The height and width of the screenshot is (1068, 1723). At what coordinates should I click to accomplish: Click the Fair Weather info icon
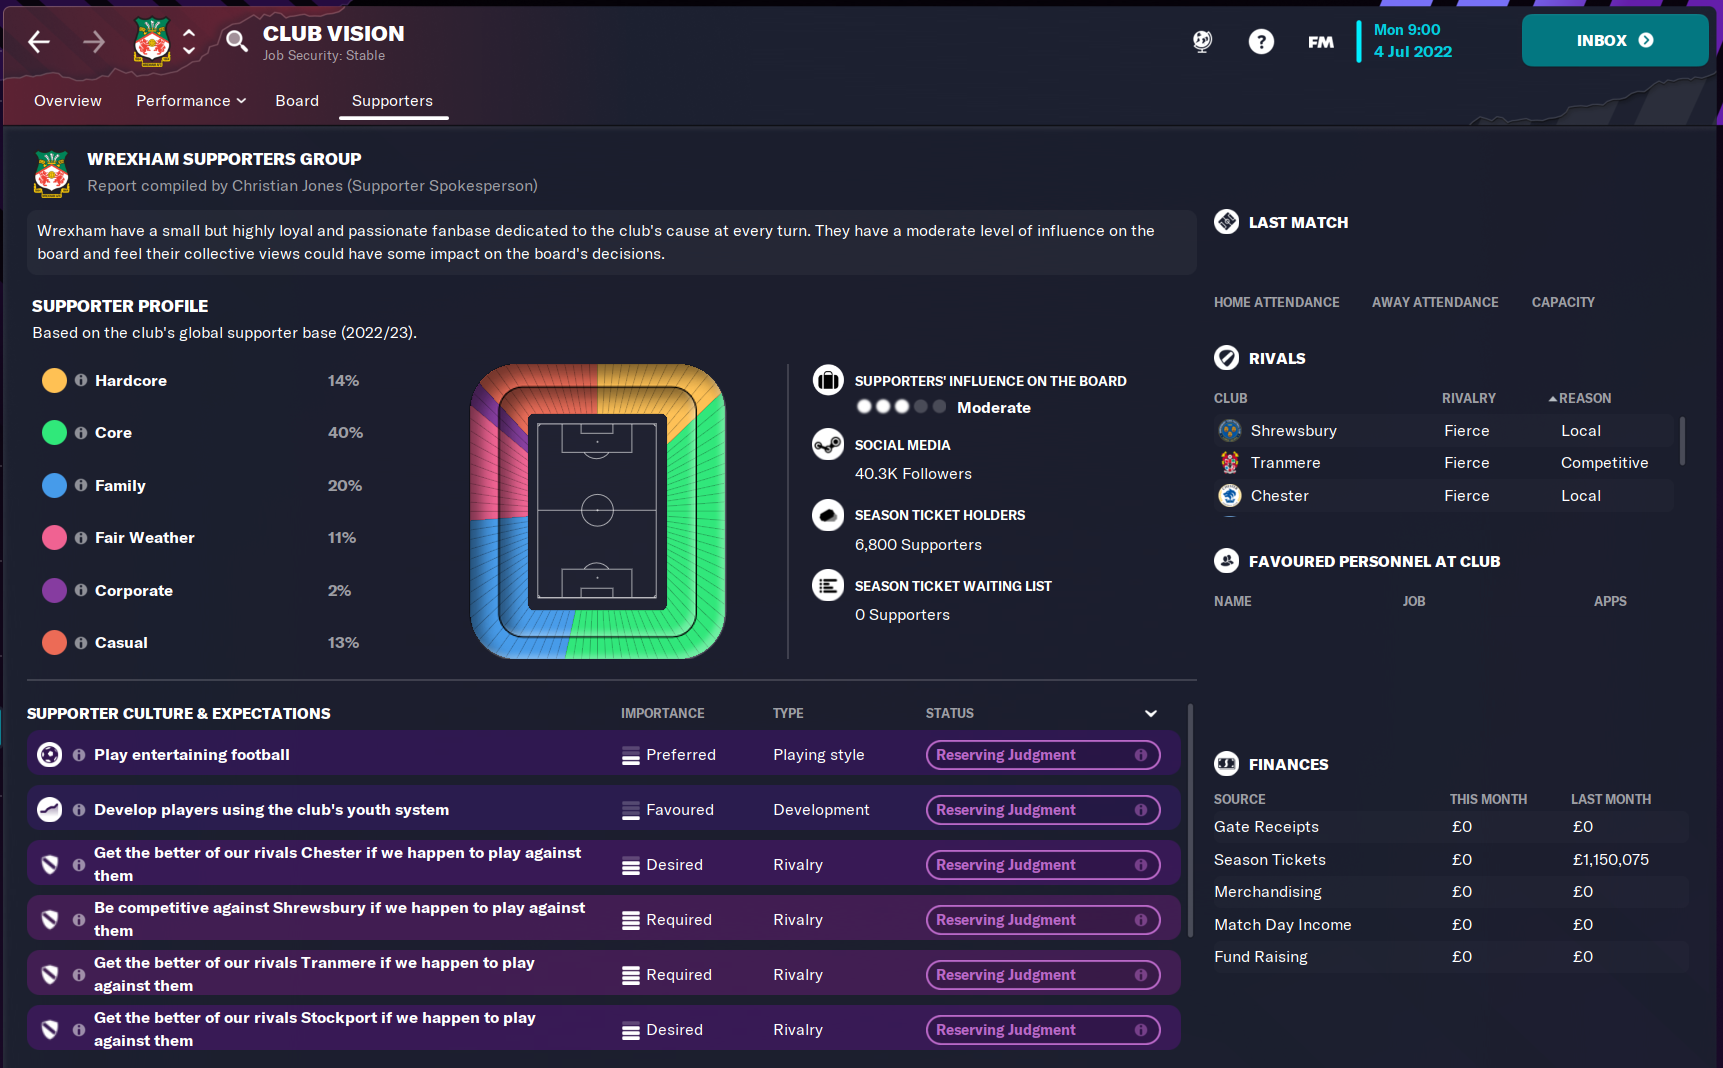coord(81,537)
